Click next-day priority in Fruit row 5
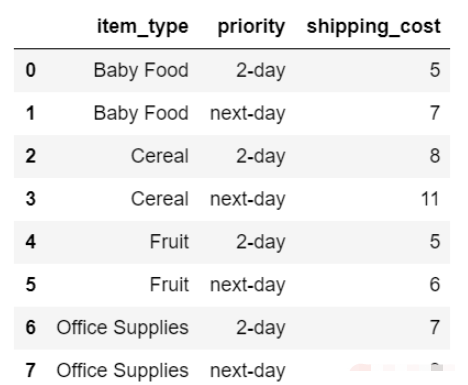 pyautogui.click(x=248, y=285)
